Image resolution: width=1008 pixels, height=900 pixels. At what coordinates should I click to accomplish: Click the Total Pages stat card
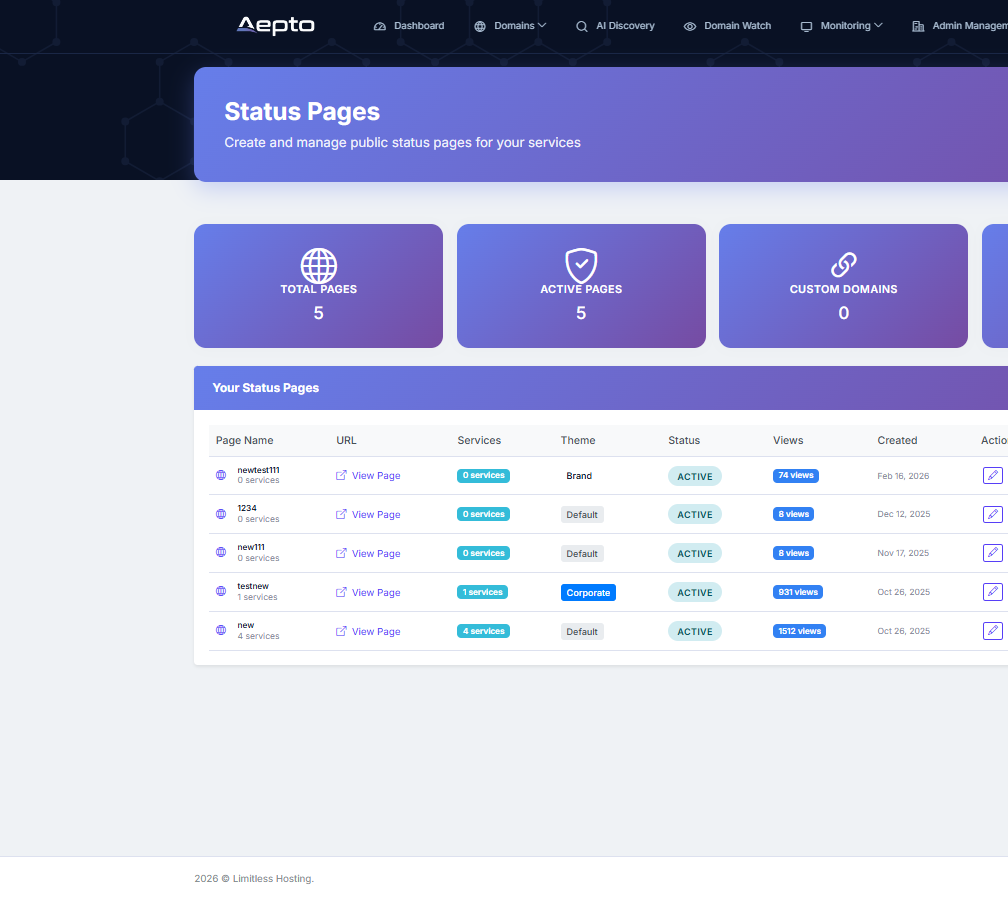click(319, 286)
